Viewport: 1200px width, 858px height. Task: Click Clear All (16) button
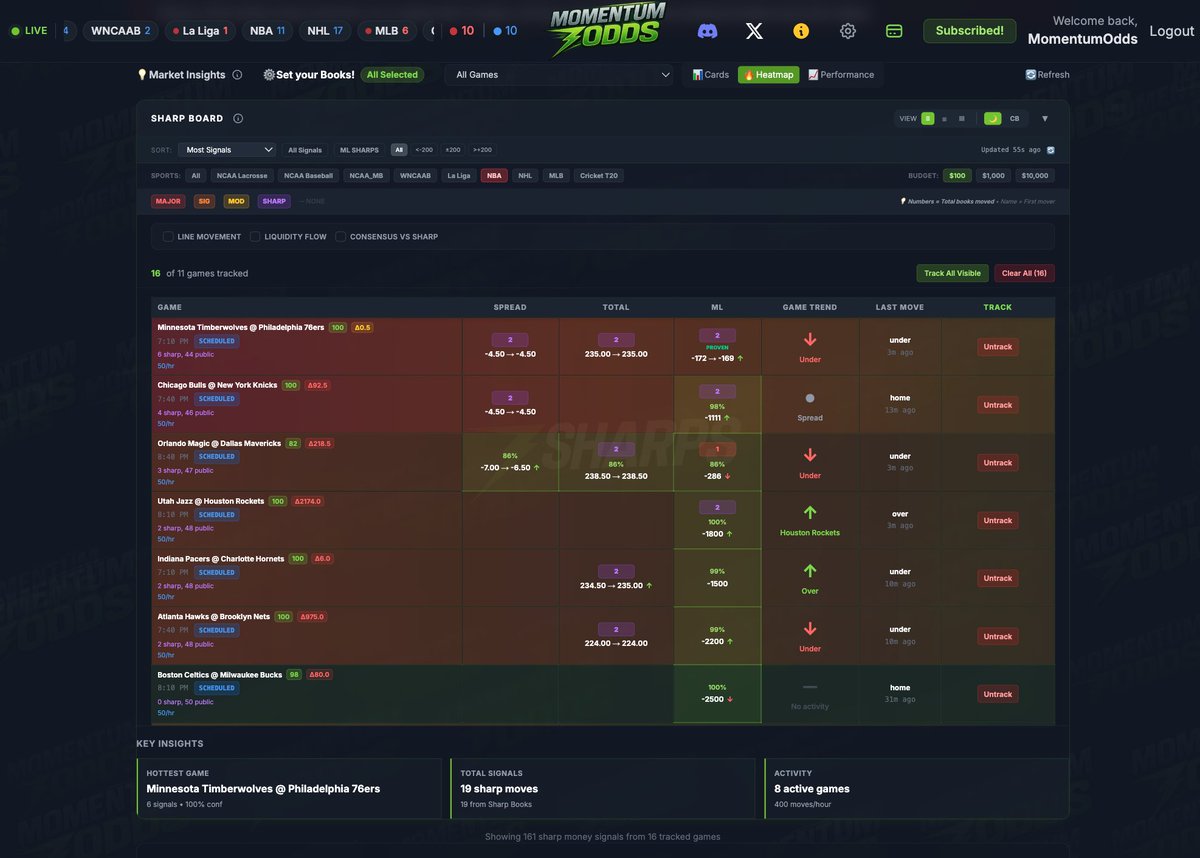pyautogui.click(x=1024, y=273)
